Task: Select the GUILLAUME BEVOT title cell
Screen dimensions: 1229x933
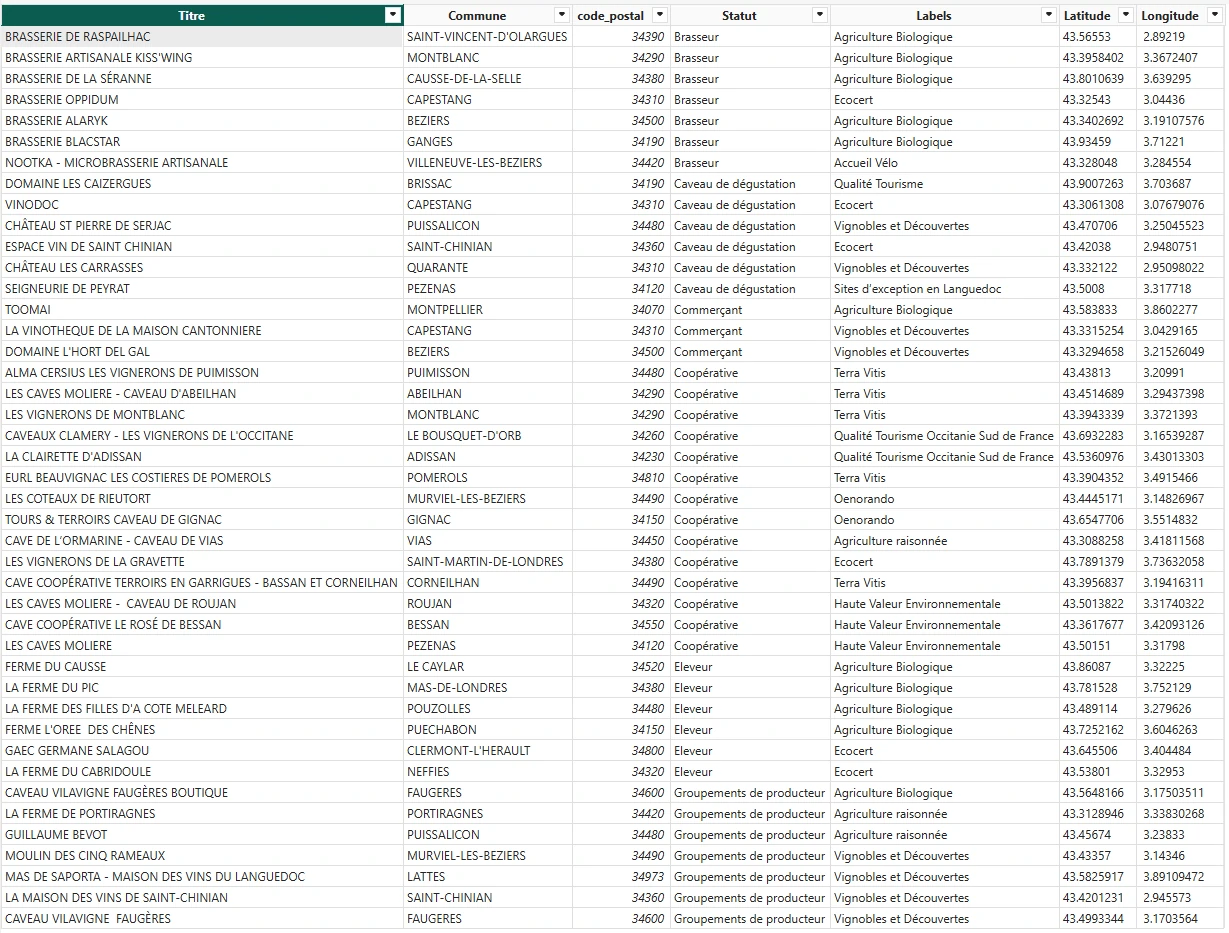Action: pos(56,835)
